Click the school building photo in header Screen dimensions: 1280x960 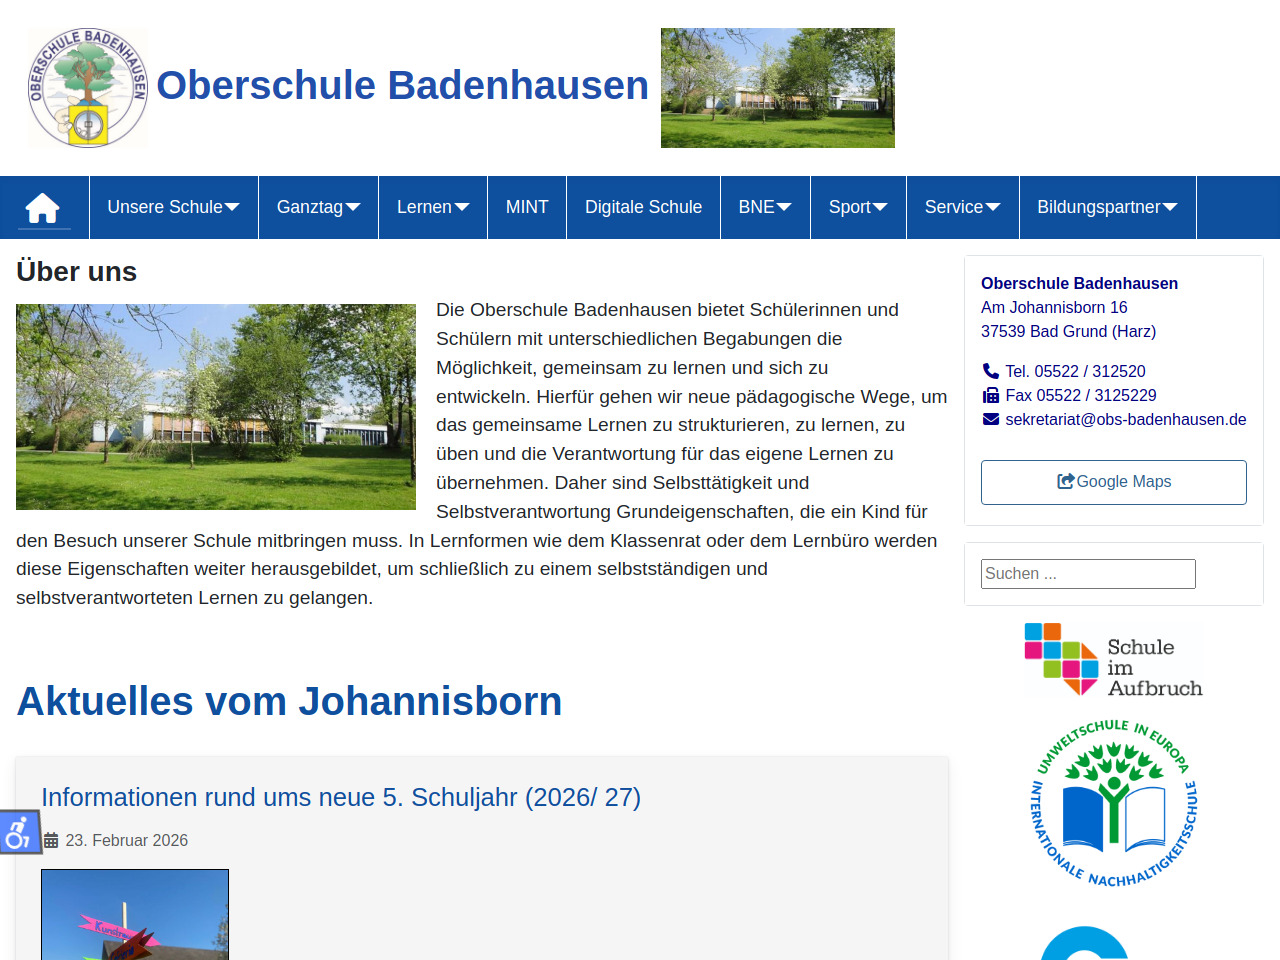coord(777,88)
